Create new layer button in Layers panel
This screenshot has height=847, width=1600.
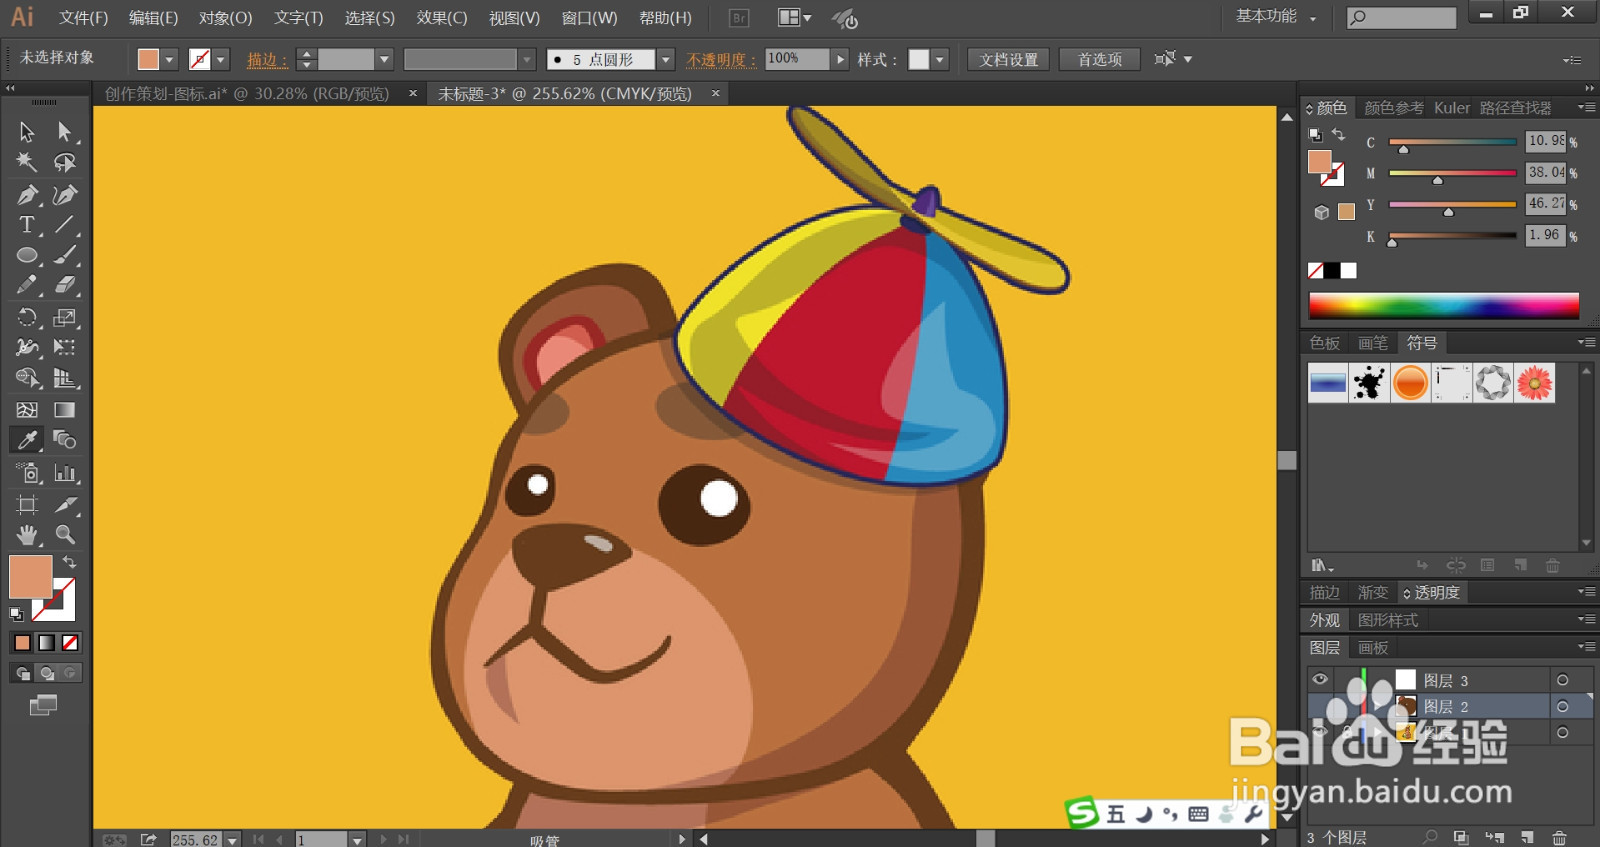point(1527,837)
